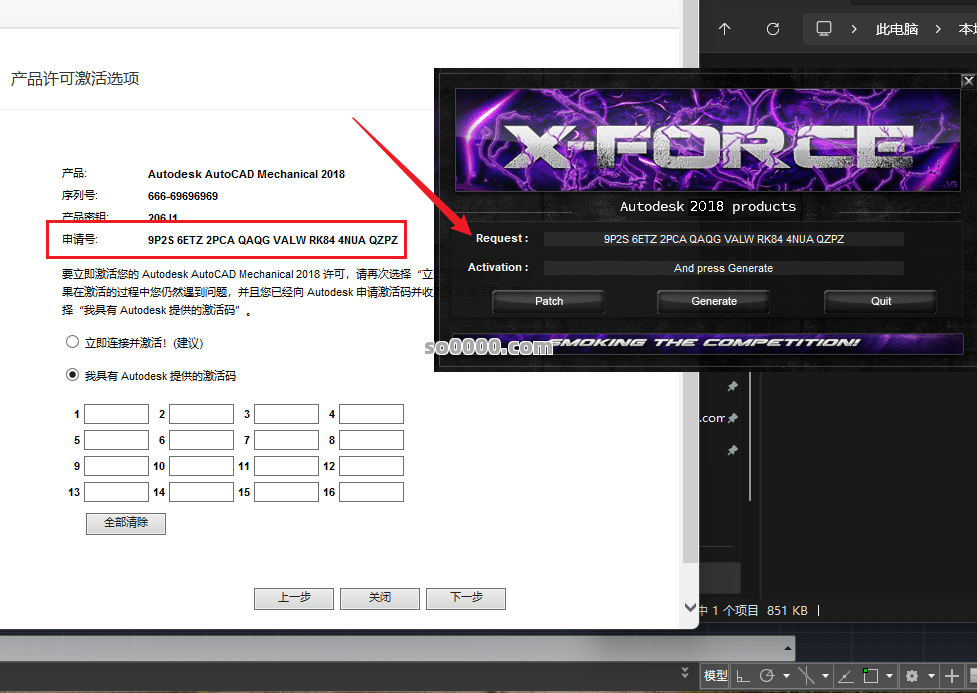This screenshot has height=693, width=977.
Task: Click the monitor icon in the address bar
Action: click(x=824, y=29)
